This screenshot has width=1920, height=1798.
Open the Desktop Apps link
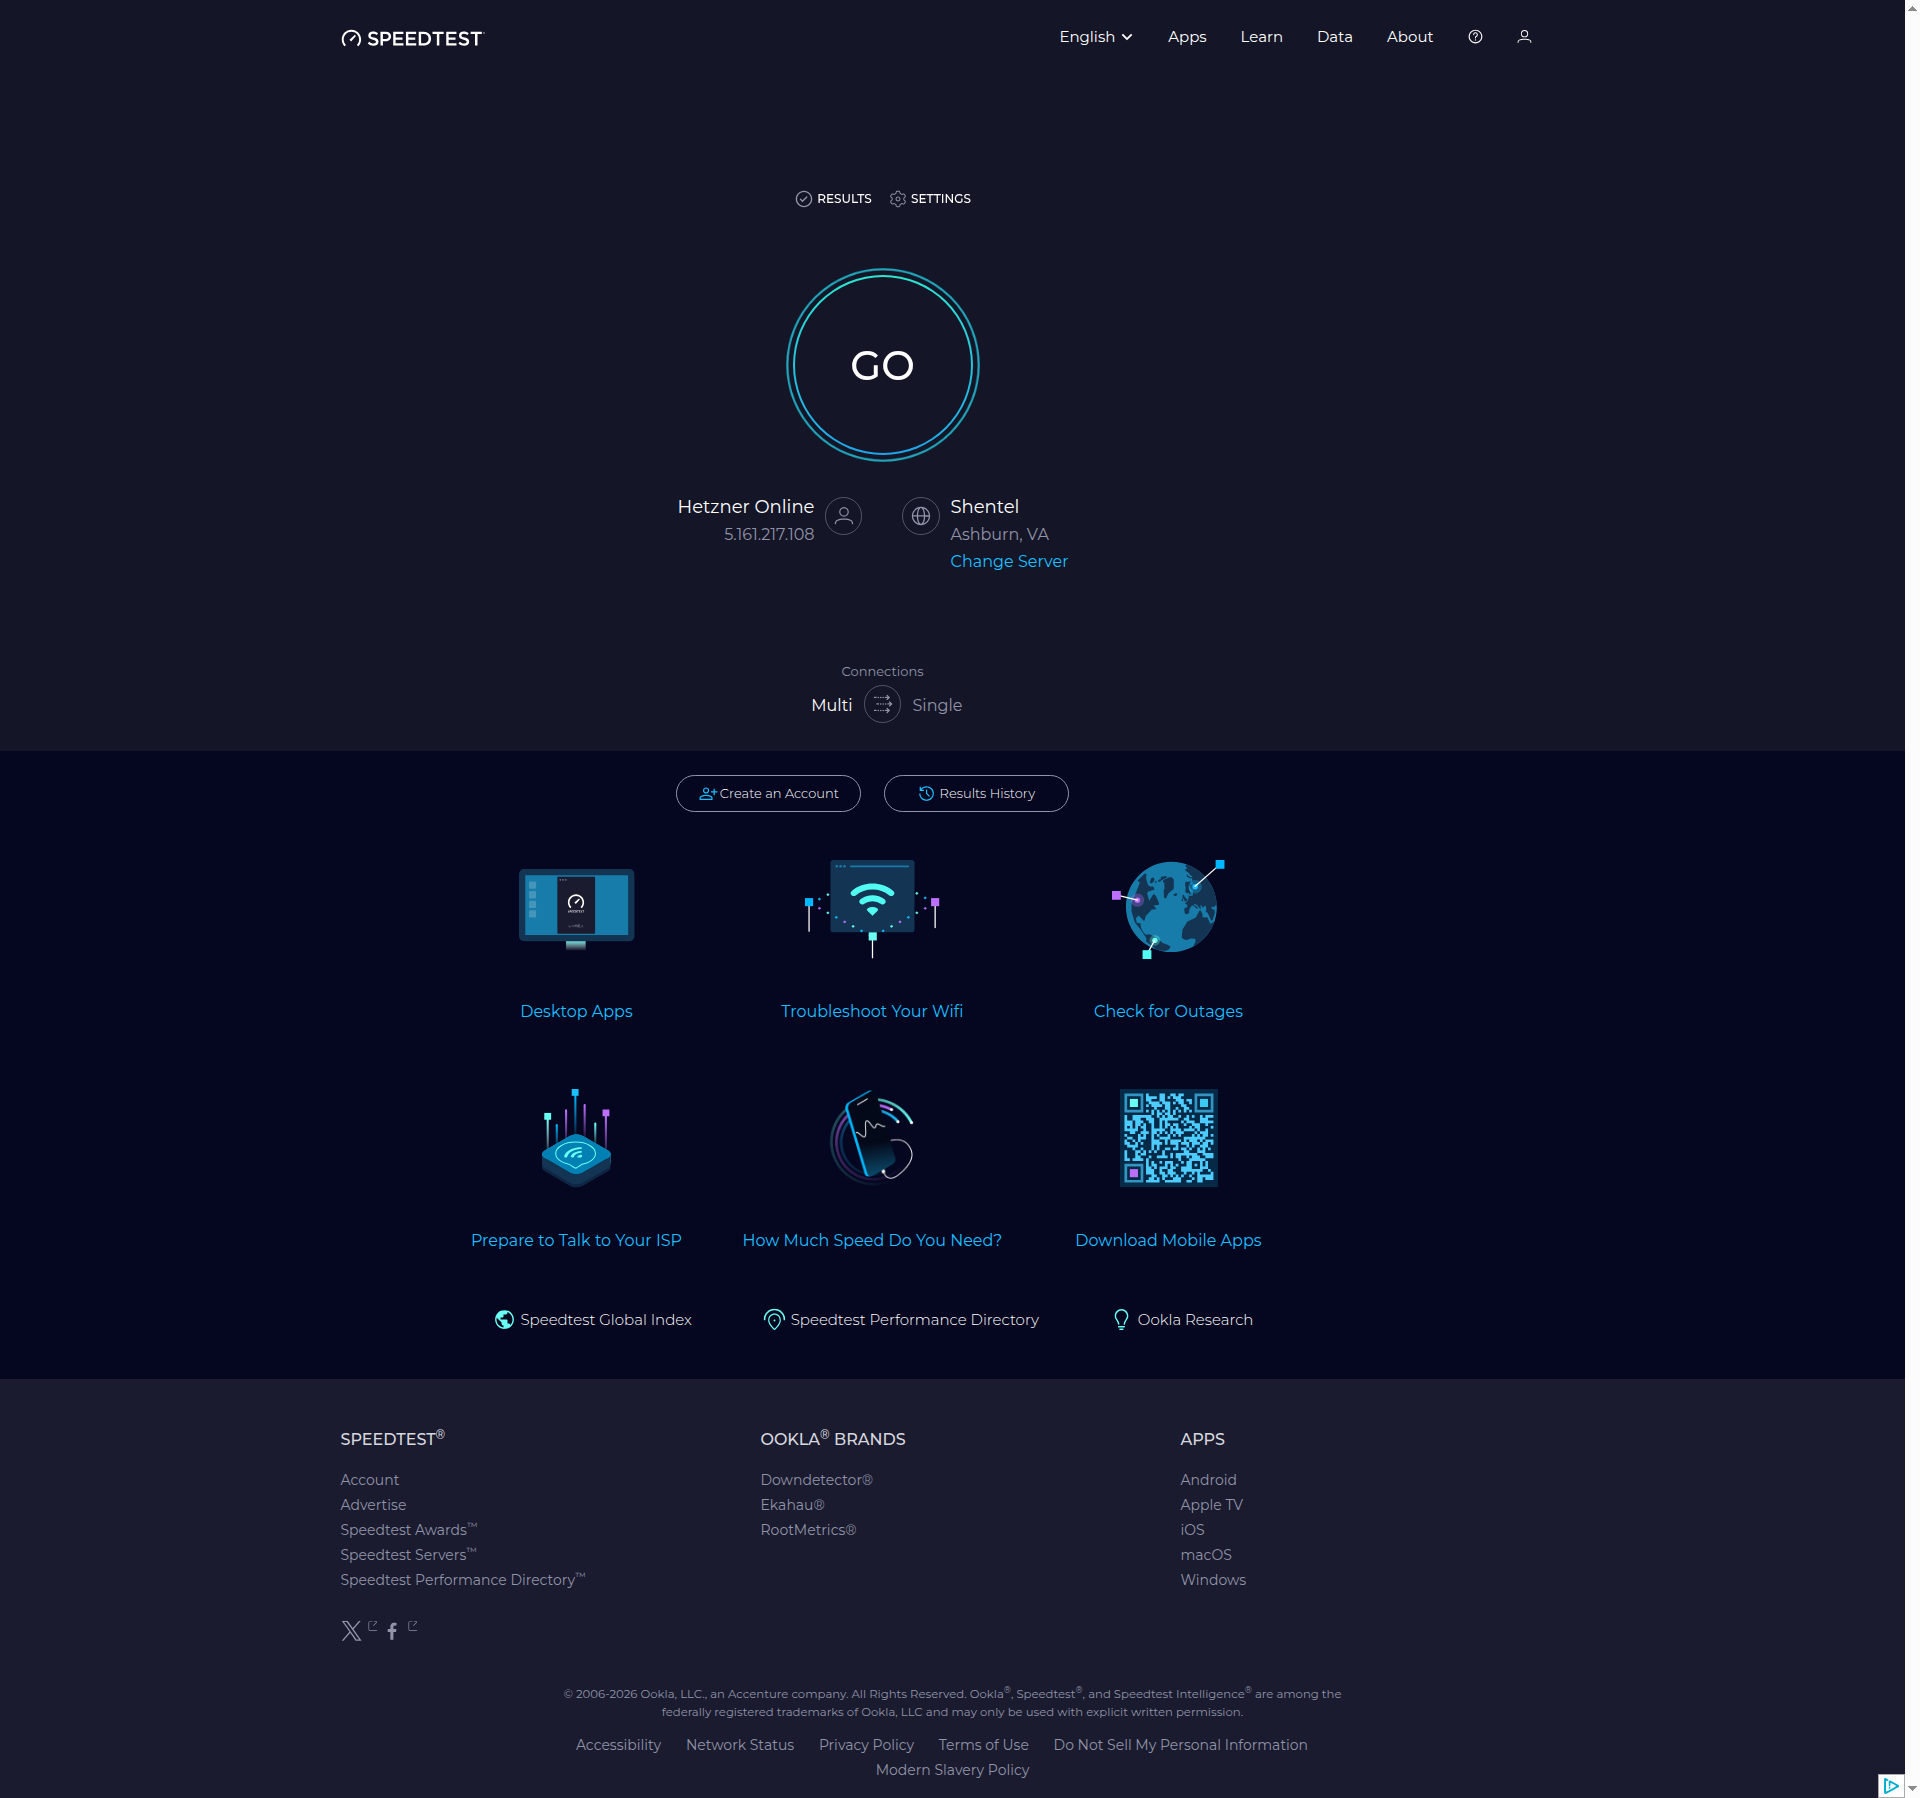pyautogui.click(x=576, y=1011)
